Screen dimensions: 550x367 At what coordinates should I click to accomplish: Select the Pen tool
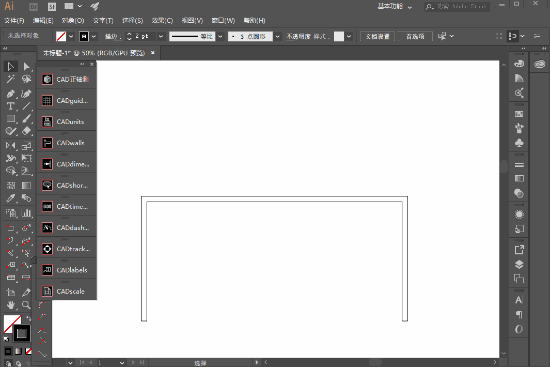pos(11,94)
